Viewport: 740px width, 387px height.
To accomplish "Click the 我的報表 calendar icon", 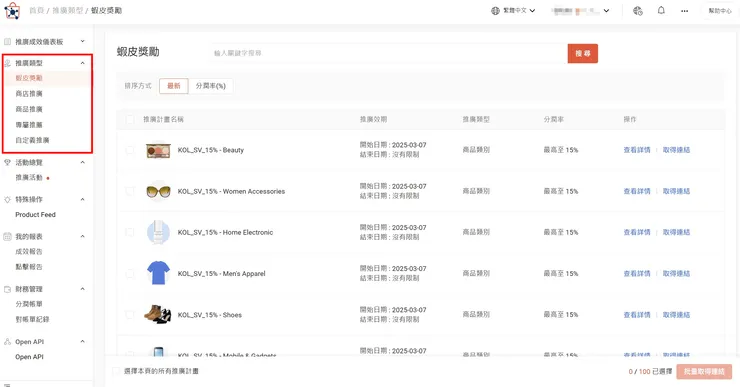I will [x=8, y=236].
